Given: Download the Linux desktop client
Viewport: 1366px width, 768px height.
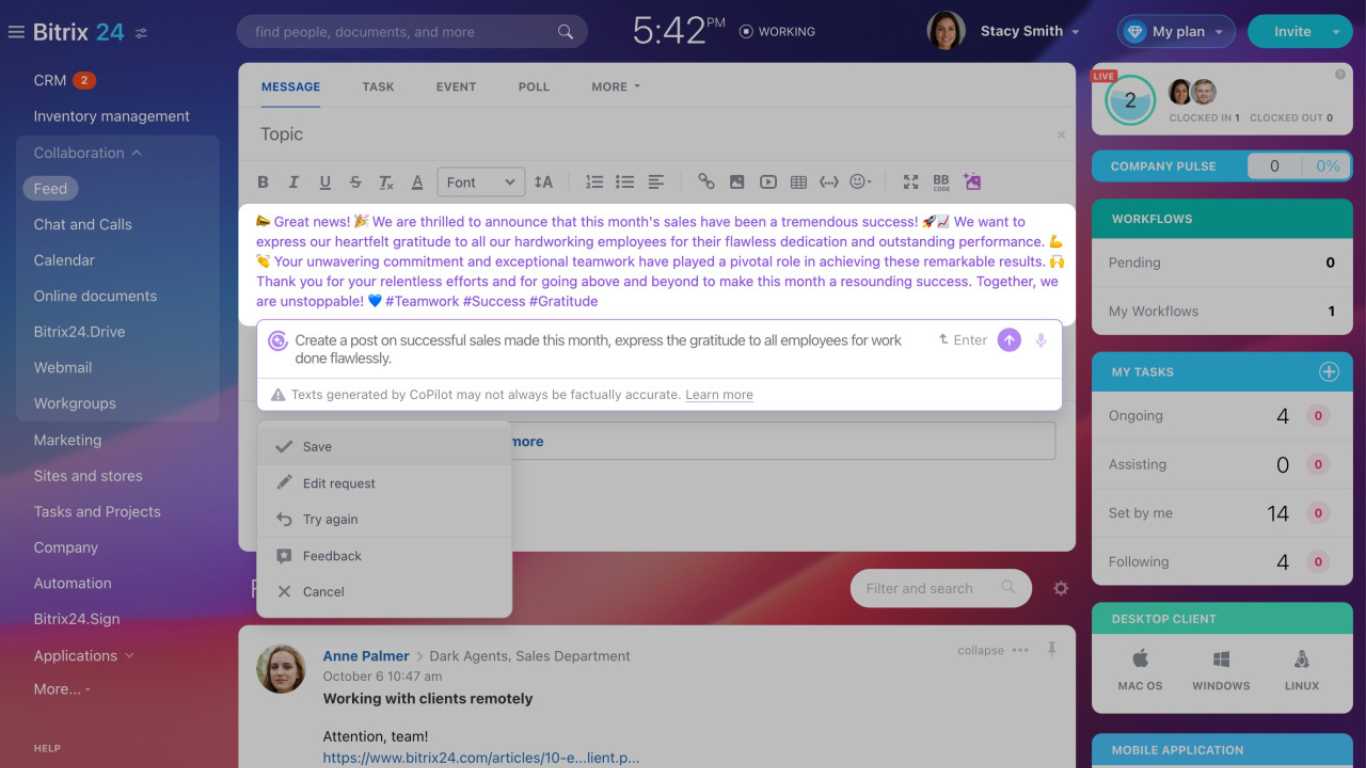Looking at the screenshot, I should [1302, 670].
